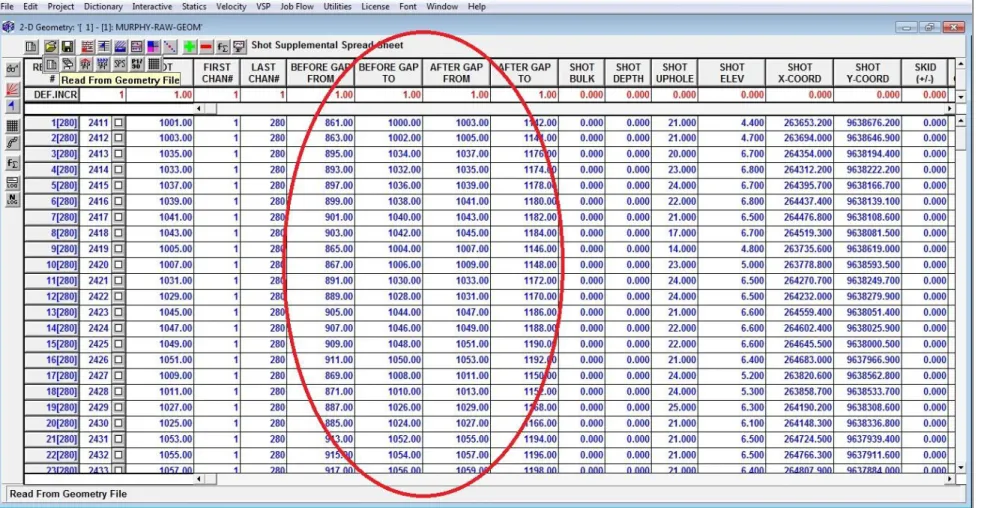Click the black grid icon in flyout toolbar

click(x=154, y=64)
